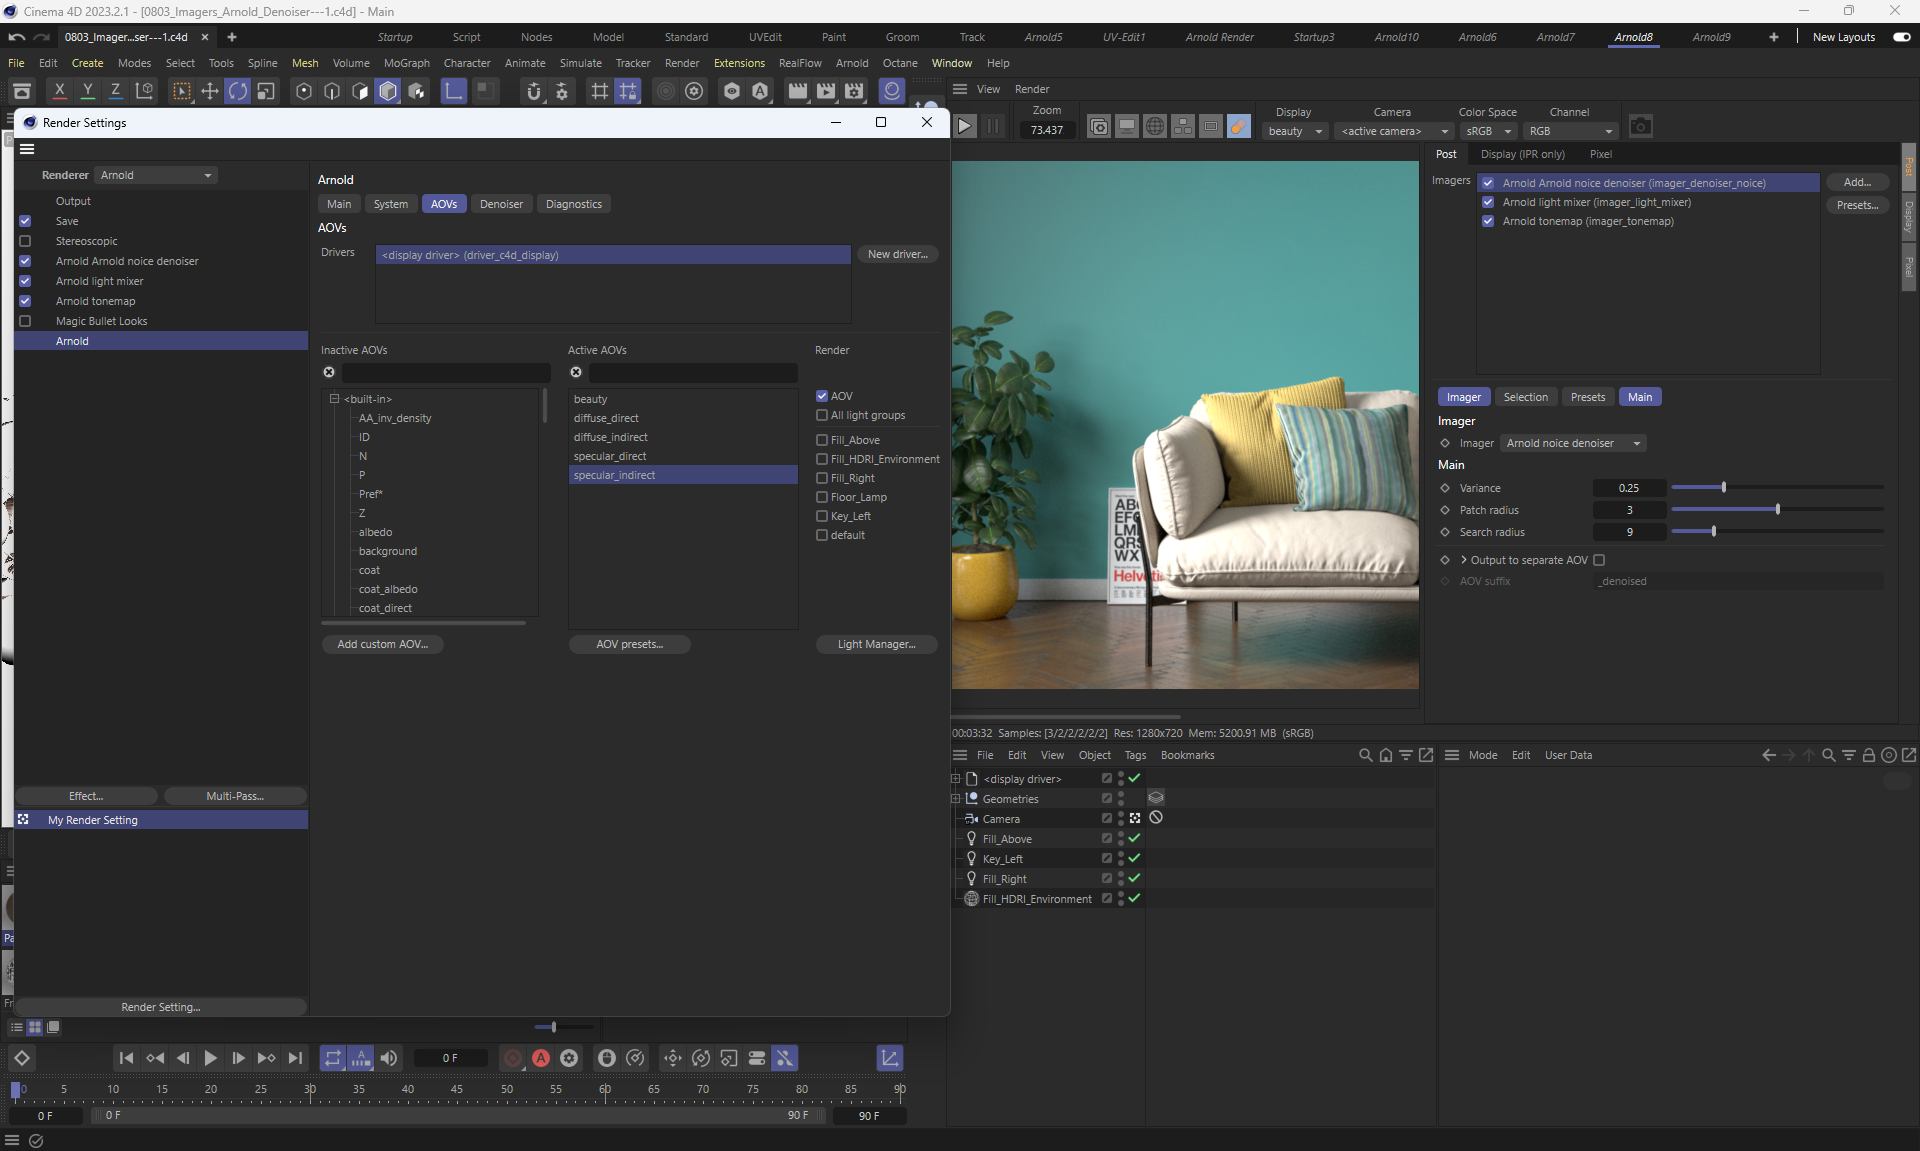Open the Display beauty dropdown

[x=1295, y=131]
